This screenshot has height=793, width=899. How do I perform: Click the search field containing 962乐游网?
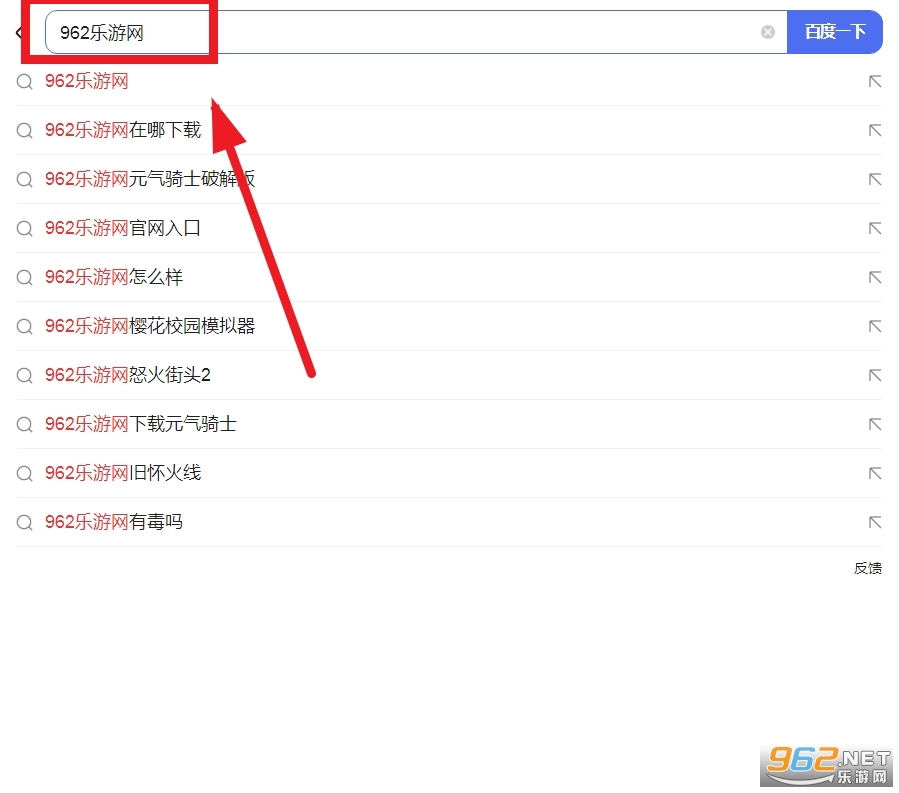pos(416,32)
